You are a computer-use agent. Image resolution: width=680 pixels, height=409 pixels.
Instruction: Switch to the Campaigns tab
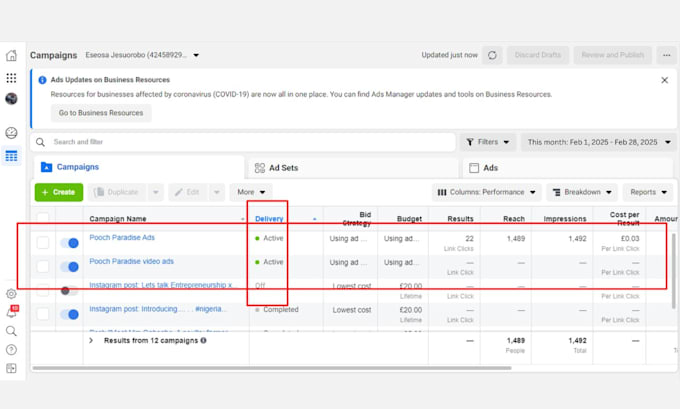(139, 167)
